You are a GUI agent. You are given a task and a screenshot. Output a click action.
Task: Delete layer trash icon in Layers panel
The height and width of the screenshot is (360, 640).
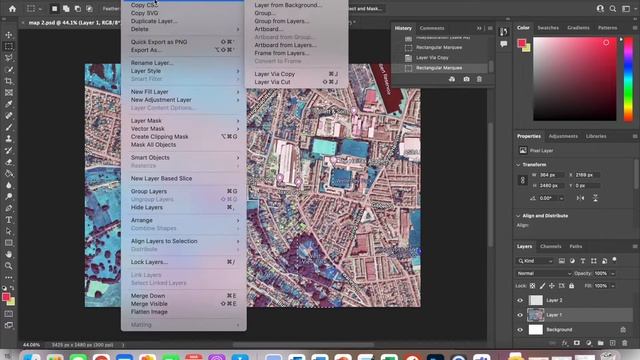[624, 343]
